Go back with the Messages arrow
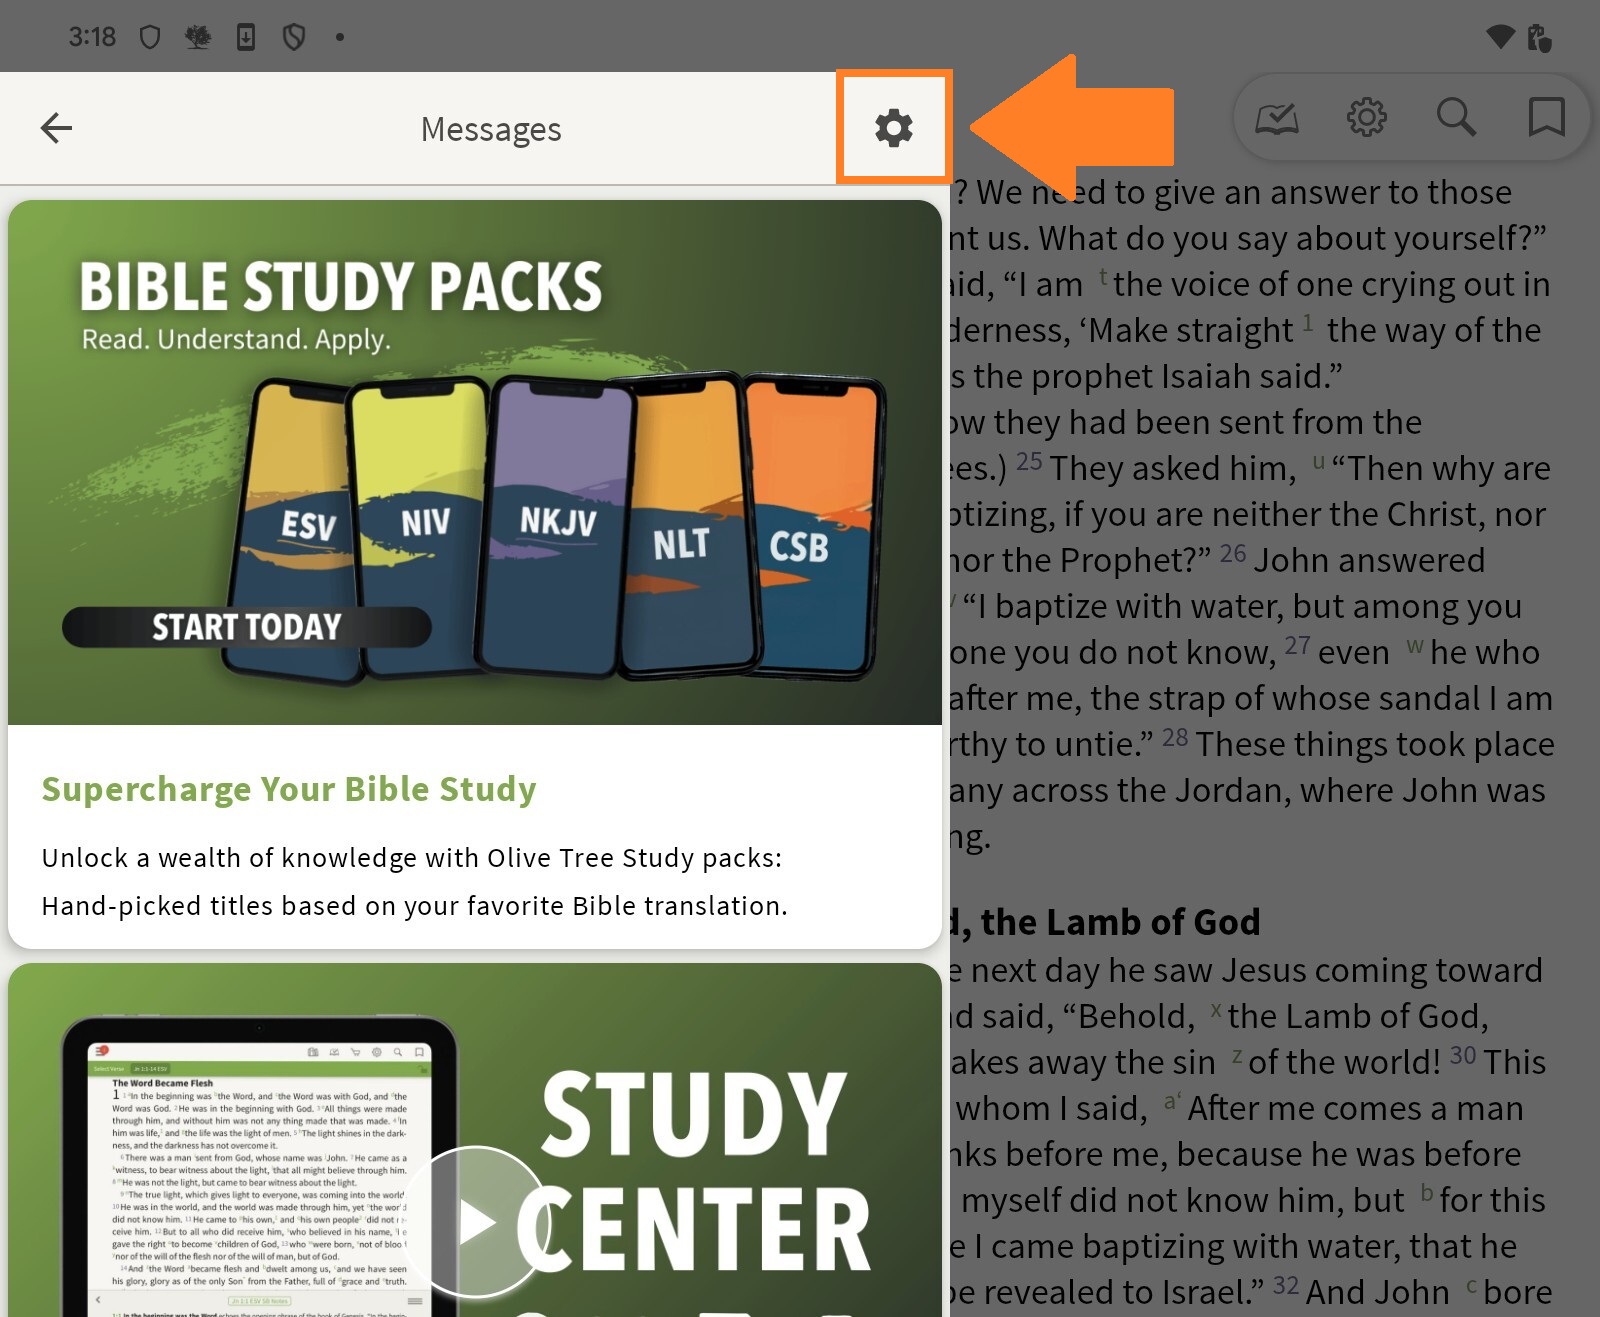This screenshot has height=1317, width=1600. [x=56, y=128]
